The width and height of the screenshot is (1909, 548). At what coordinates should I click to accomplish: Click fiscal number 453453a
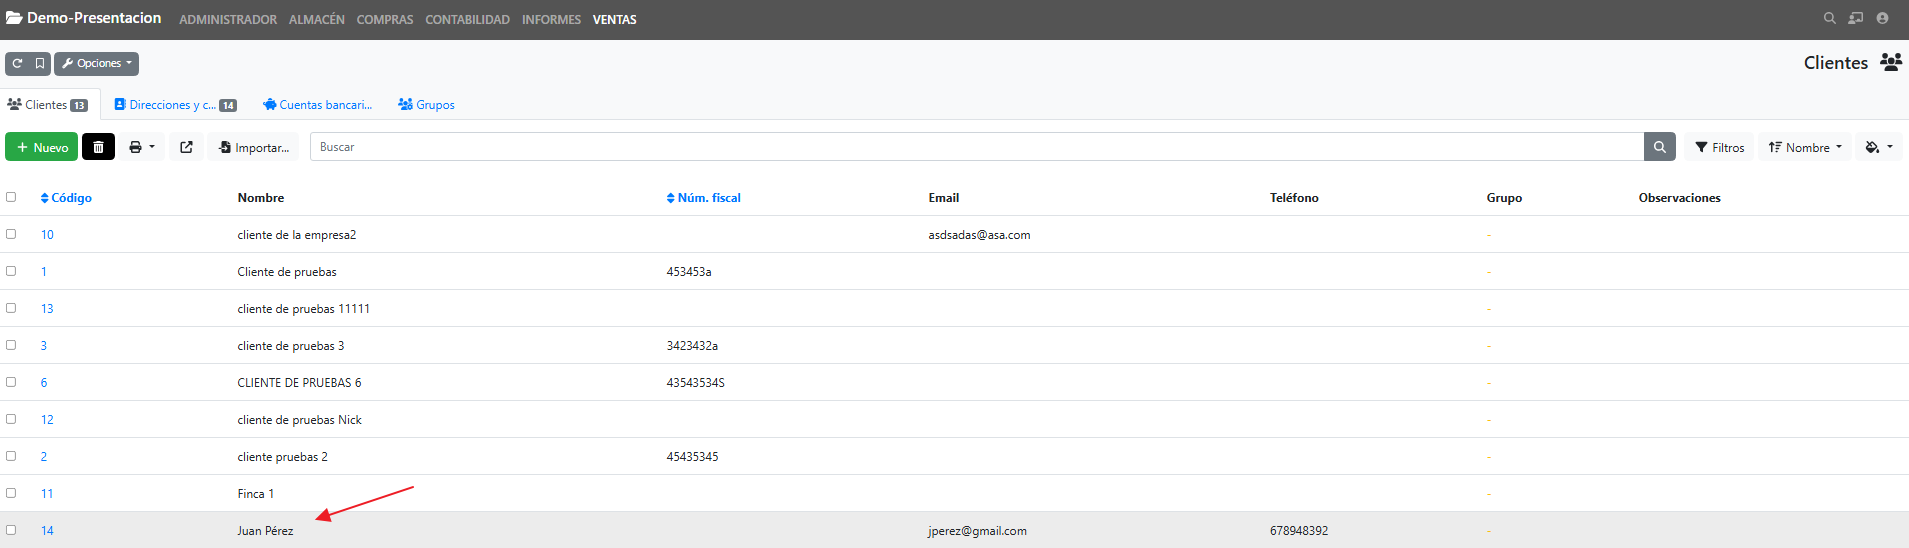tap(689, 272)
